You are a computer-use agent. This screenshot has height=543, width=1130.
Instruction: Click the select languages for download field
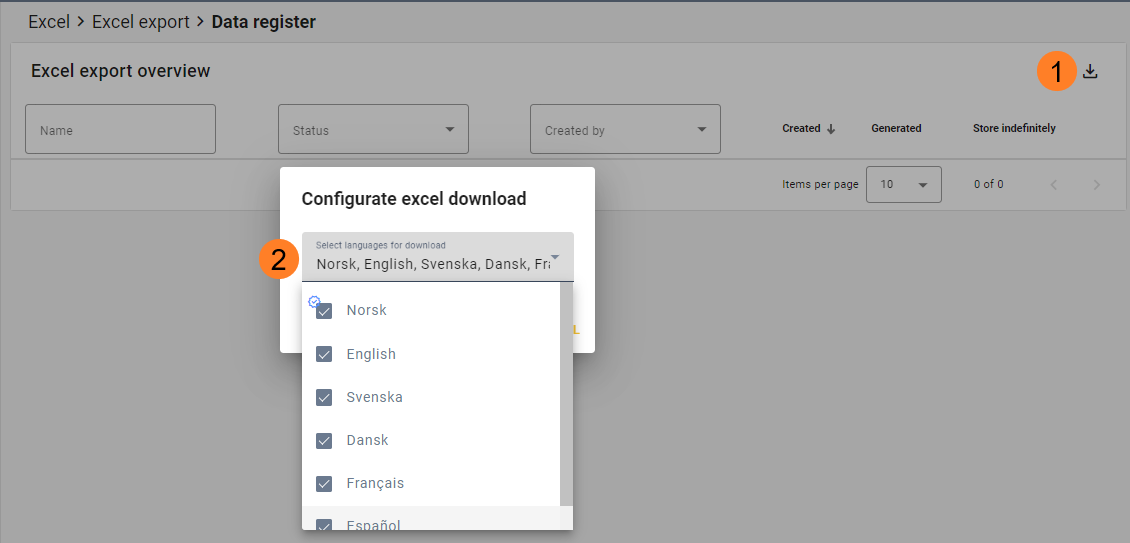coord(430,257)
